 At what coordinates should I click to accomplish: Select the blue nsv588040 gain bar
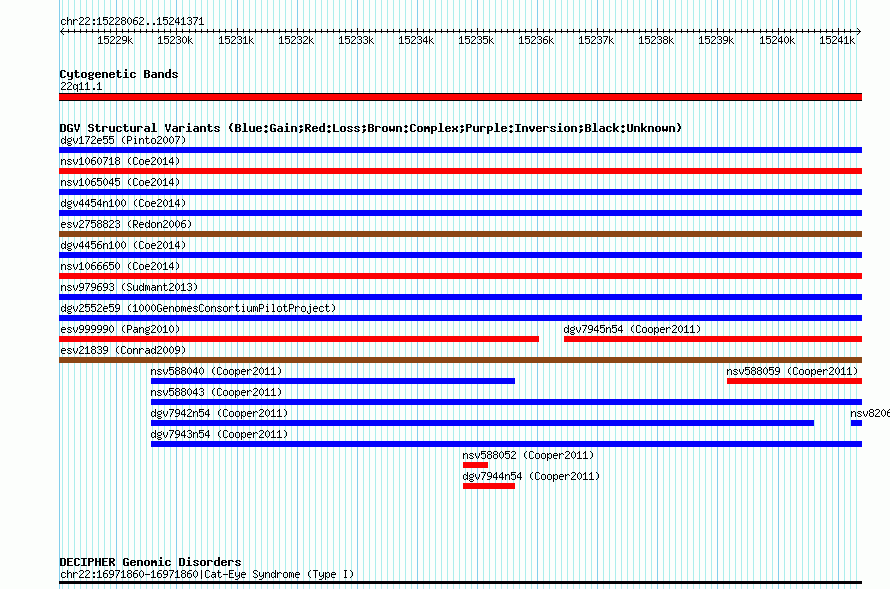[333, 381]
